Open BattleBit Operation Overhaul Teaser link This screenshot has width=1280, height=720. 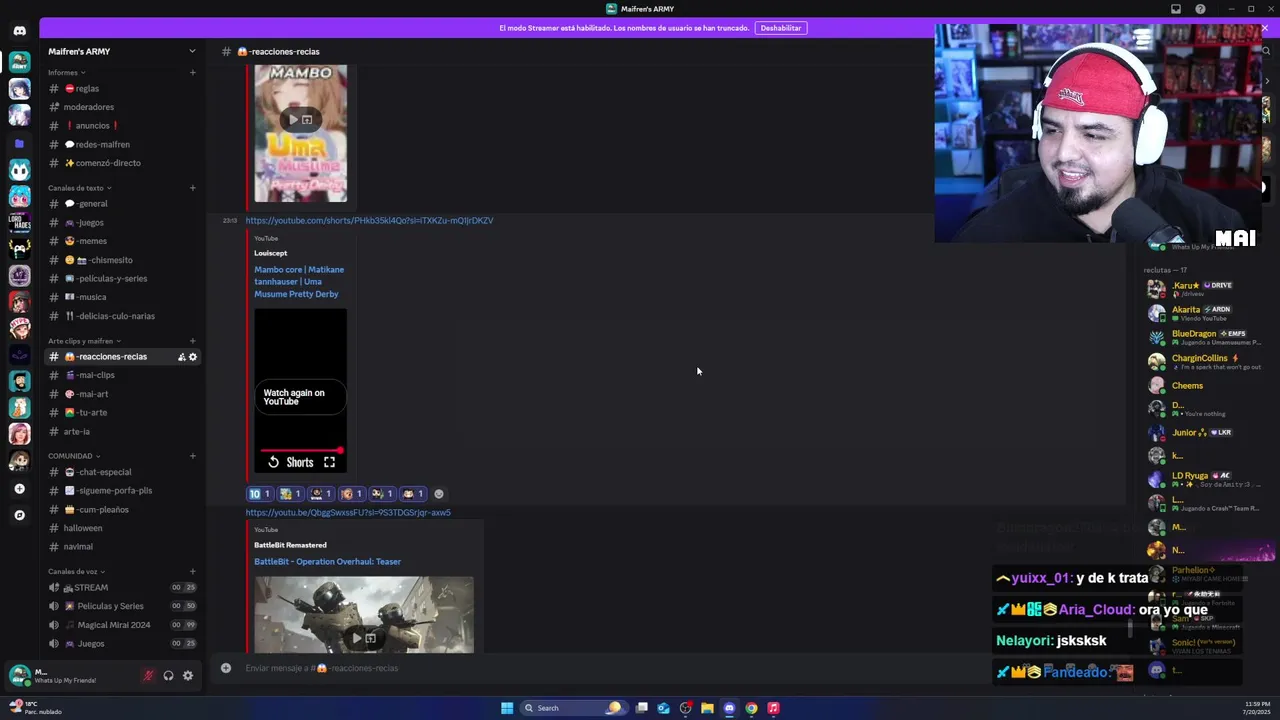tap(327, 562)
